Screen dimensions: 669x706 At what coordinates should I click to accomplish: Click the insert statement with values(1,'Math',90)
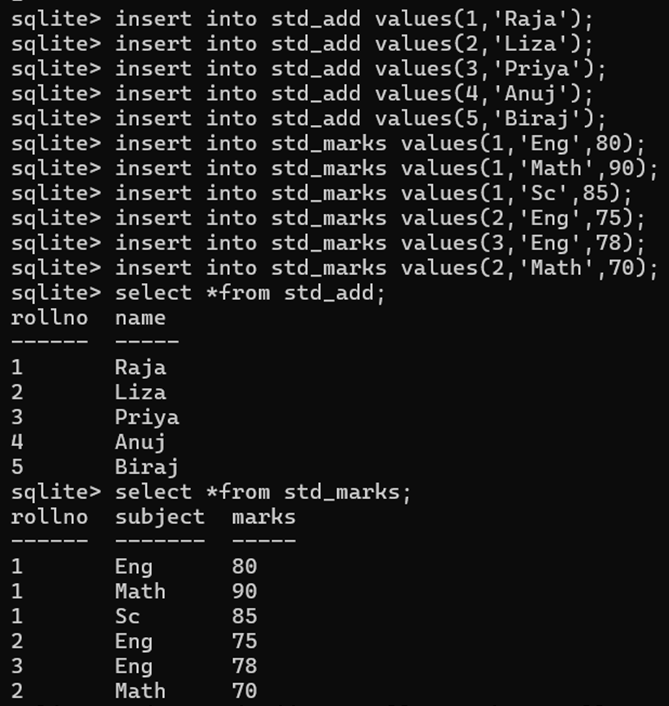387,168
